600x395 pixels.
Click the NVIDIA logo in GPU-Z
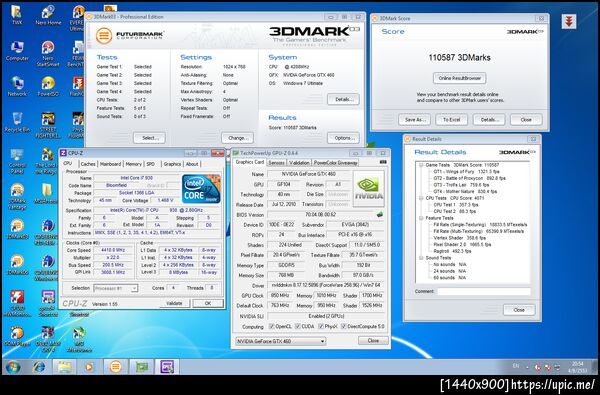tap(368, 188)
